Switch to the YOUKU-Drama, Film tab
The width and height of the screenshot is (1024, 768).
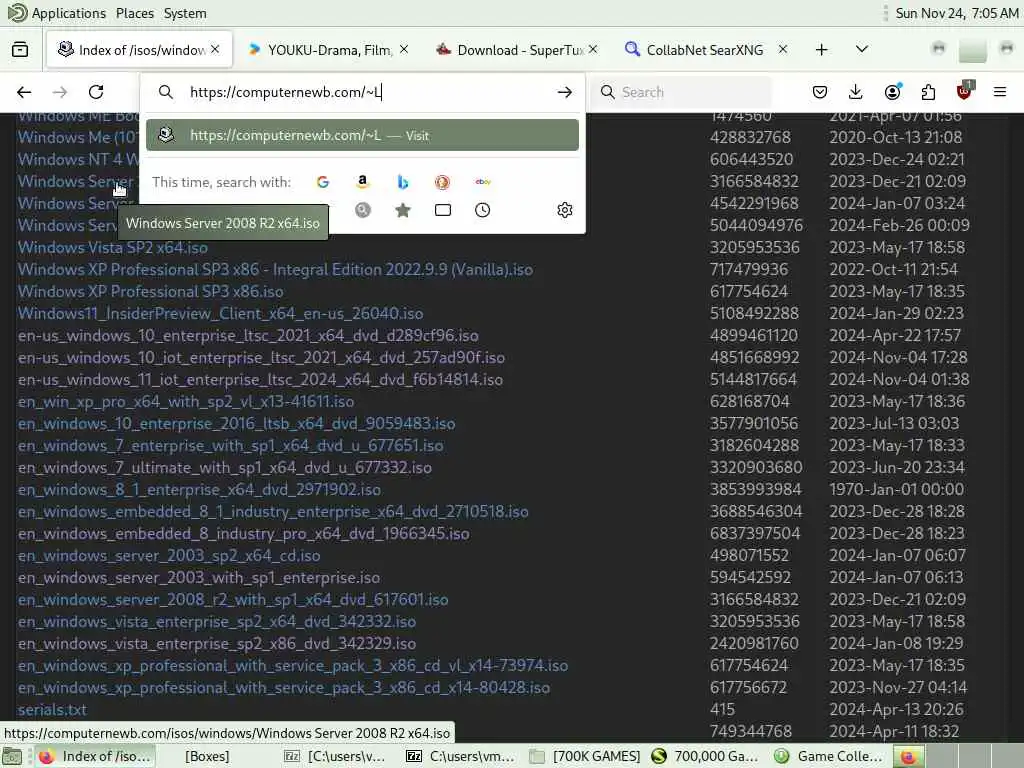point(328,50)
